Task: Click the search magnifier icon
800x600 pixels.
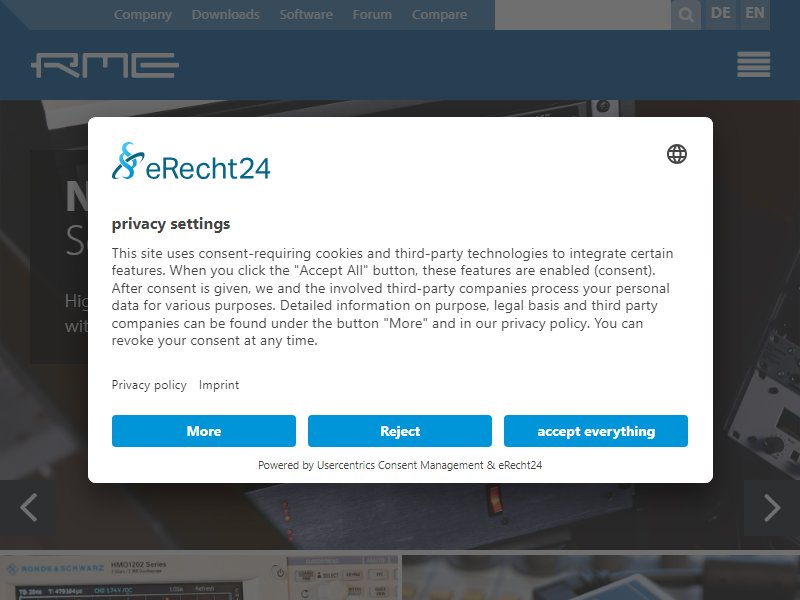Action: click(686, 14)
